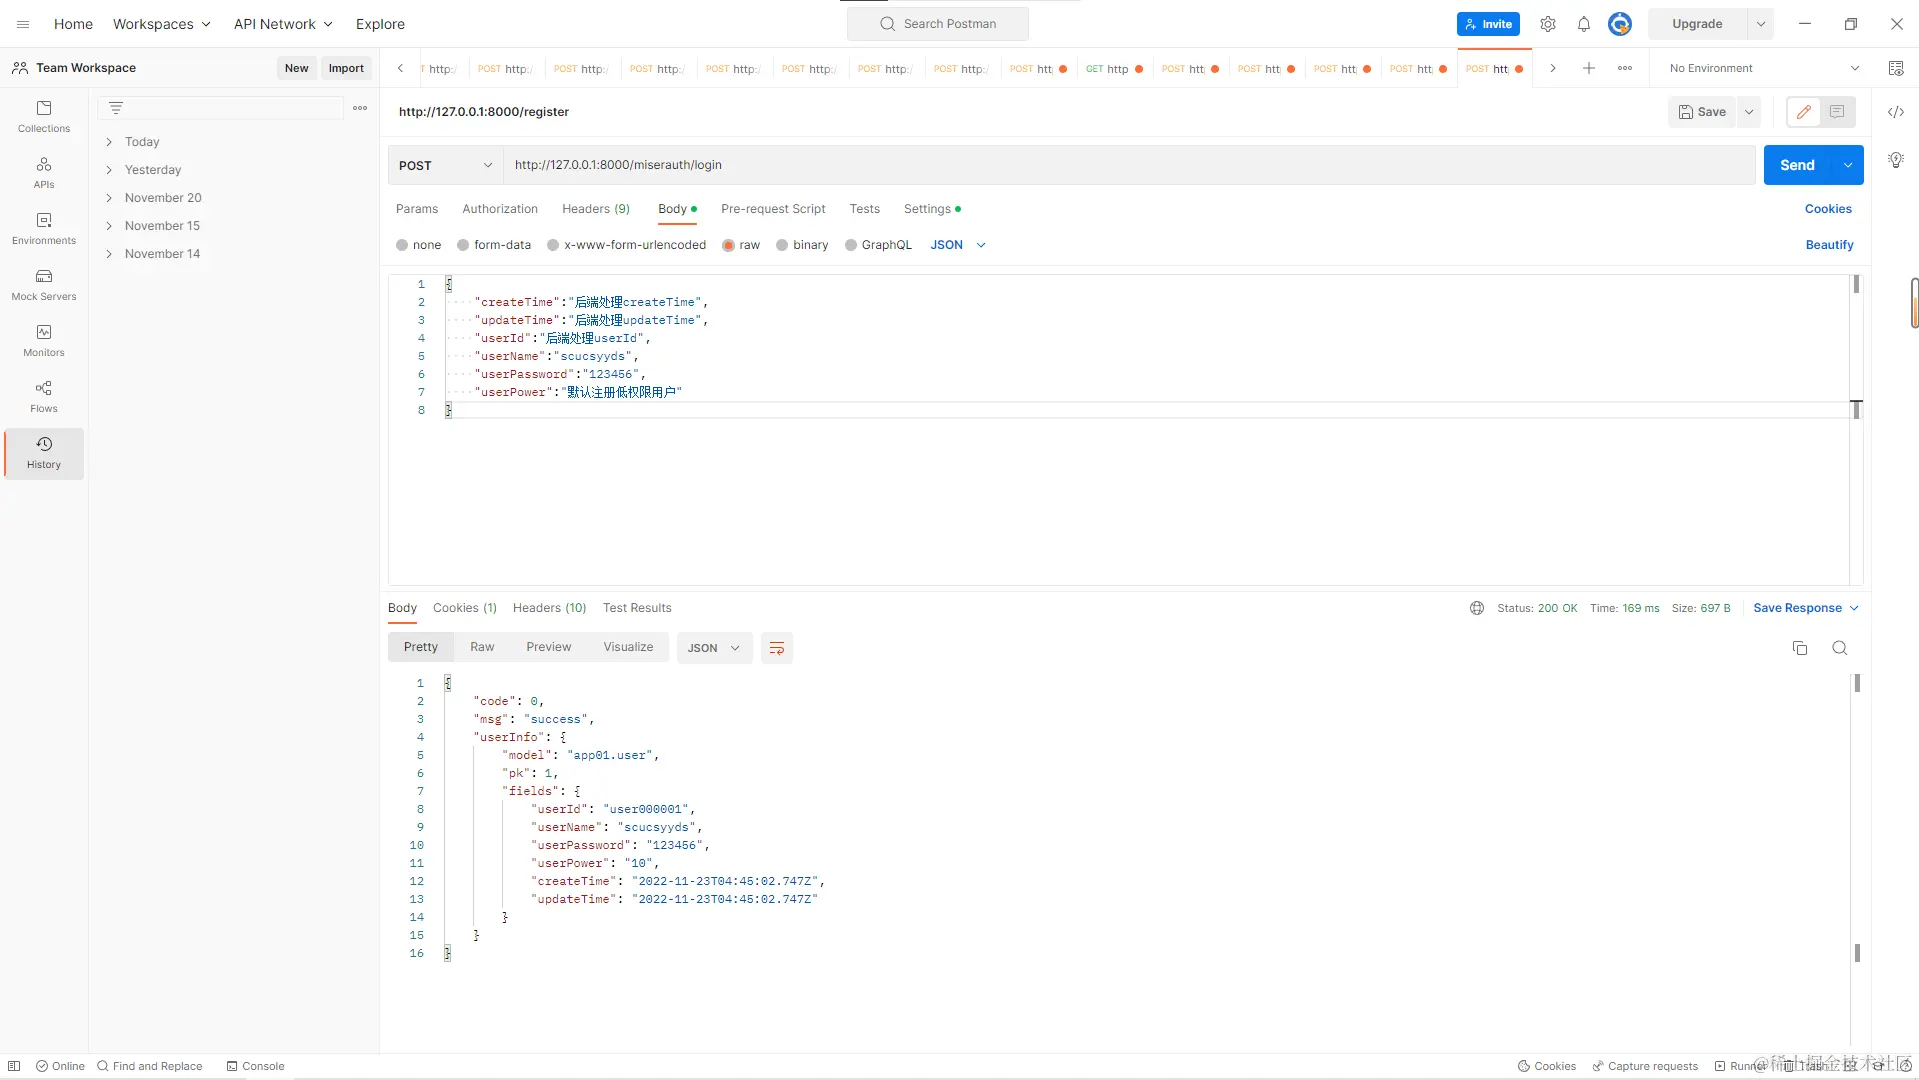Screen dimensions: 1919x1080
Task: Open response Cookies (1) tab
Action: tap(465, 608)
